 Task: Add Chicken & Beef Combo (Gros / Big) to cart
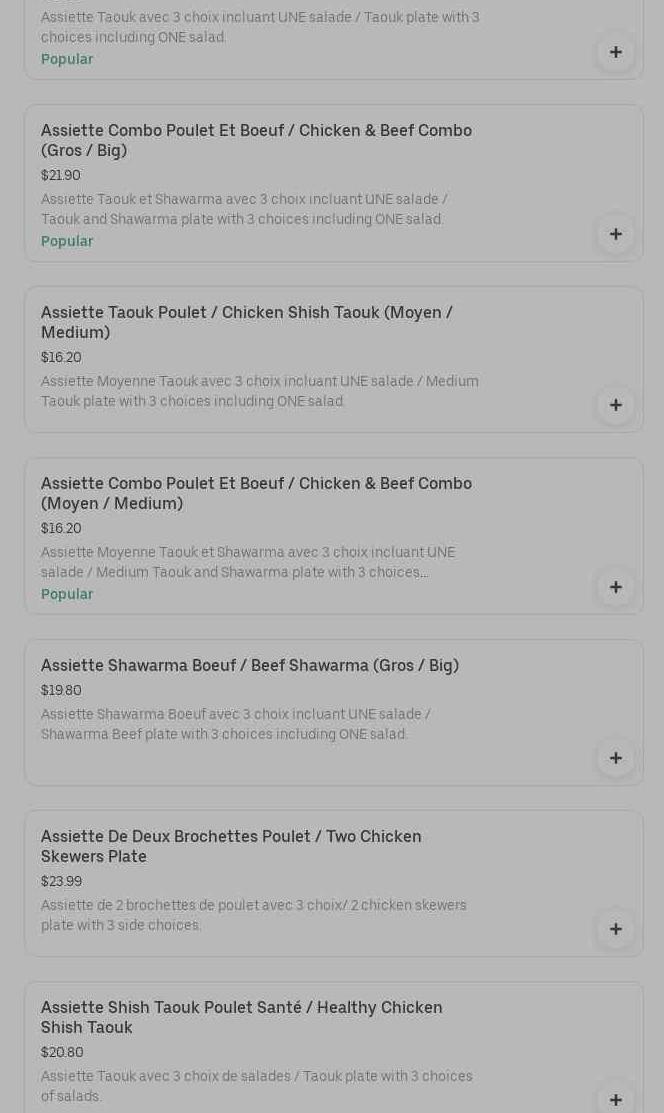616,234
